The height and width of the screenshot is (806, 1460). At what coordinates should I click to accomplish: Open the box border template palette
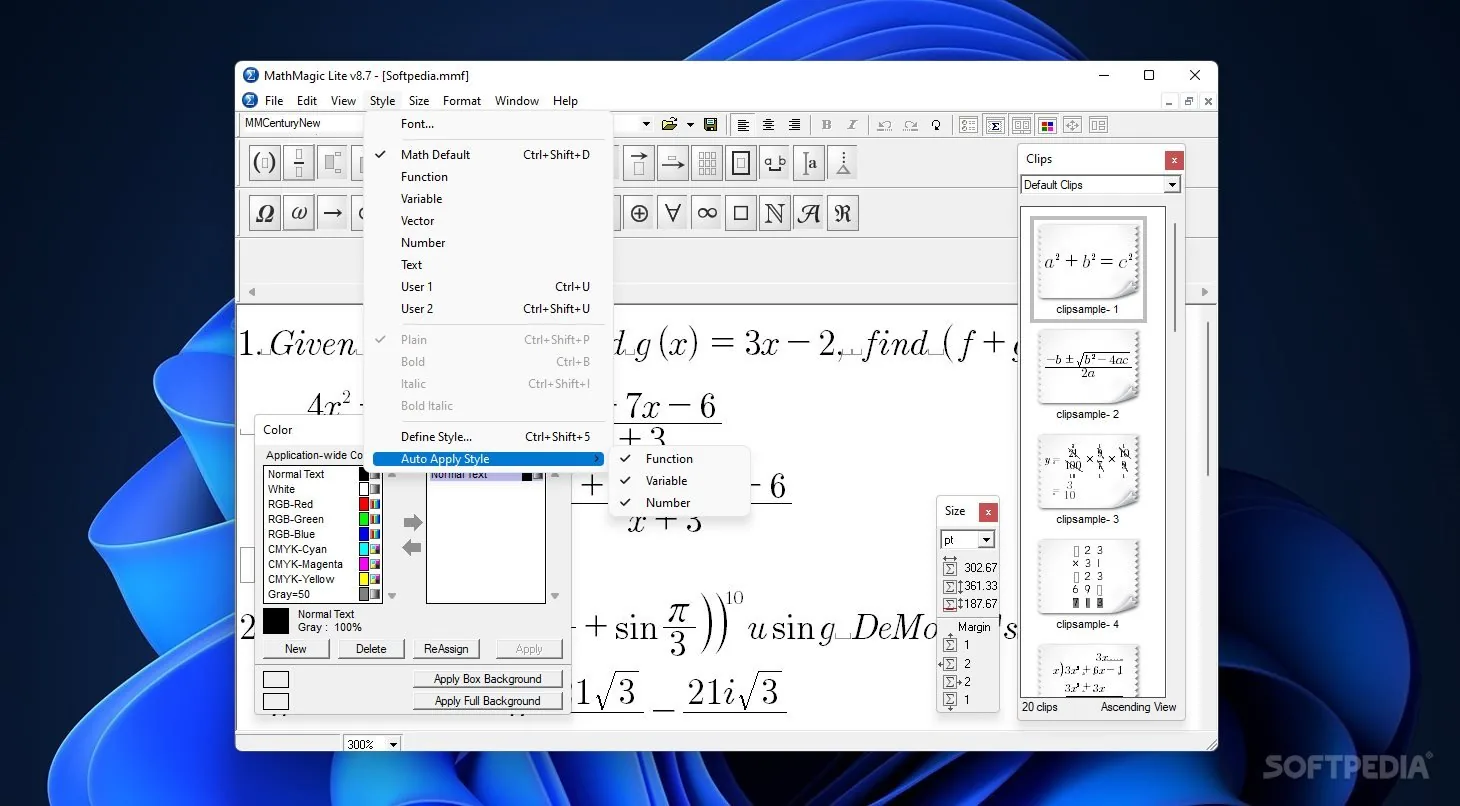[x=741, y=162]
